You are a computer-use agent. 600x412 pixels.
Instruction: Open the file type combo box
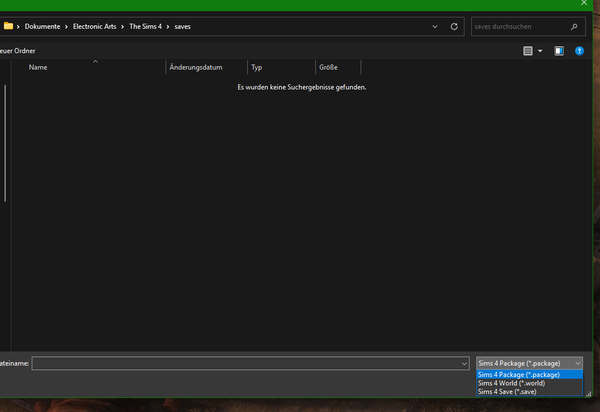(529, 363)
